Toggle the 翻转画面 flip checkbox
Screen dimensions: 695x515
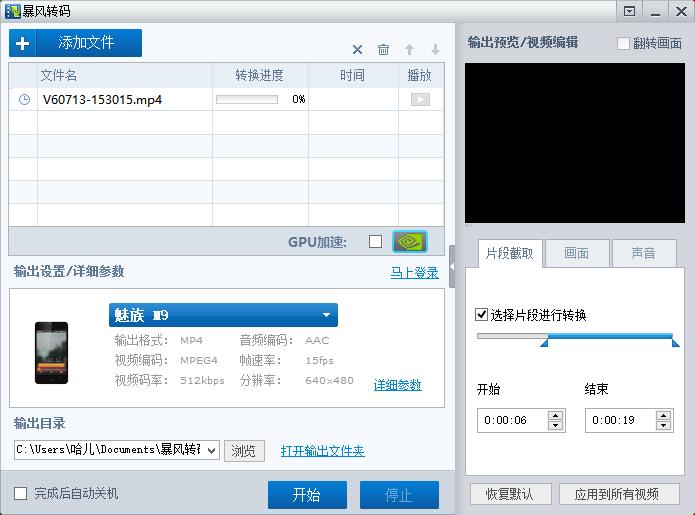pos(623,43)
